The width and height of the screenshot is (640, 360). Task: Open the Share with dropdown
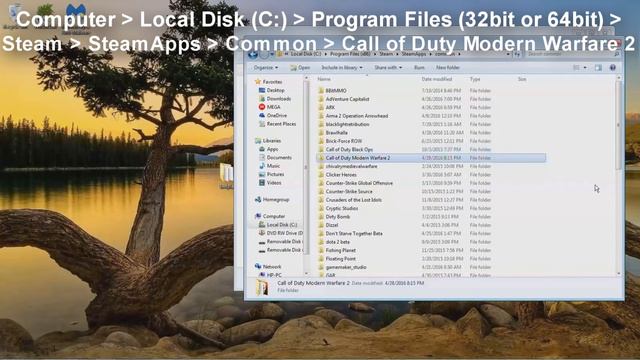(388, 68)
